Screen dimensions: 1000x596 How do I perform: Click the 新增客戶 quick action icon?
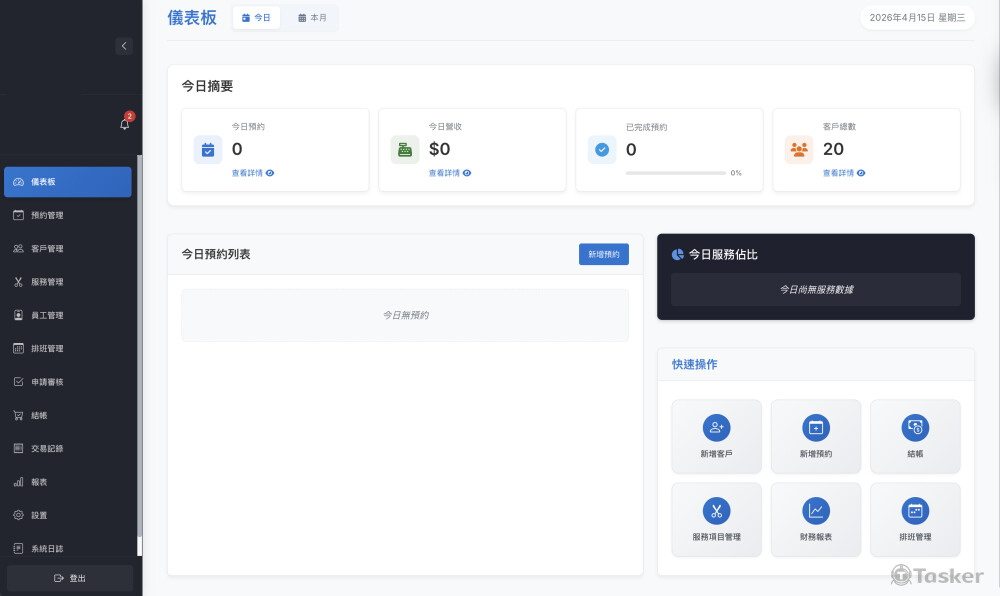point(716,428)
